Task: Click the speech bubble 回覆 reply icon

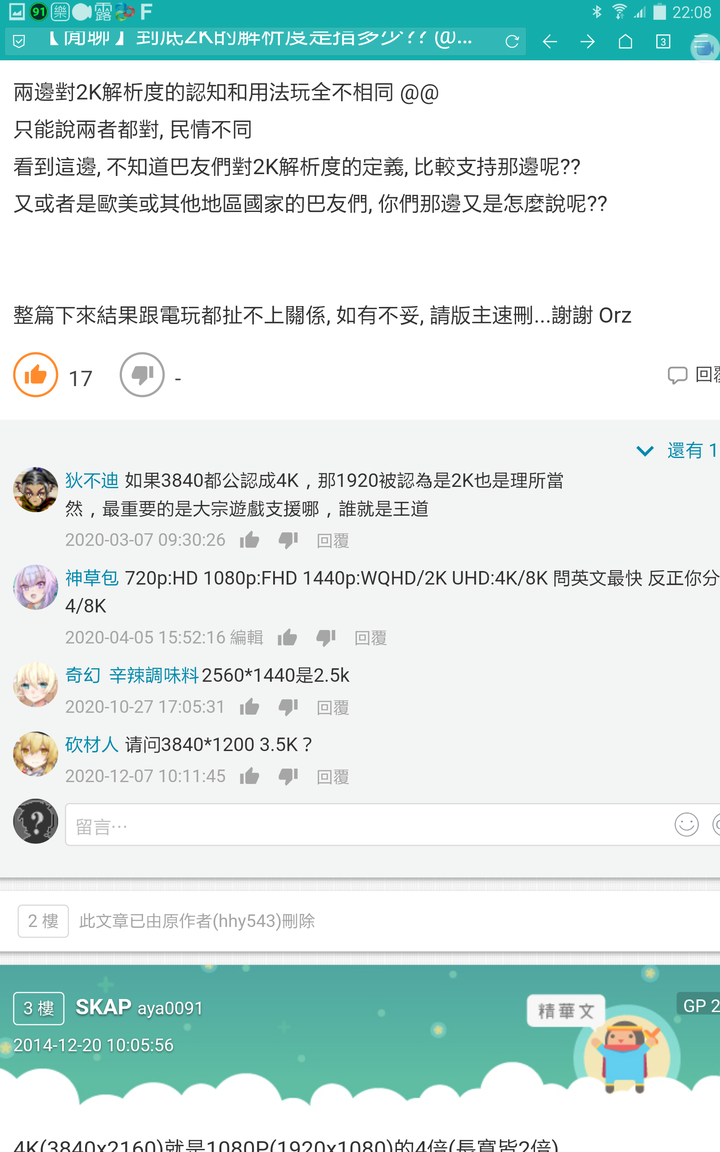Action: [693, 375]
